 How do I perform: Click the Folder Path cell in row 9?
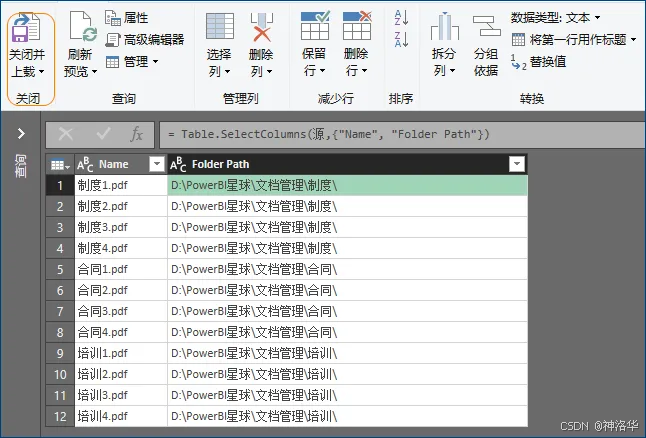coord(347,354)
